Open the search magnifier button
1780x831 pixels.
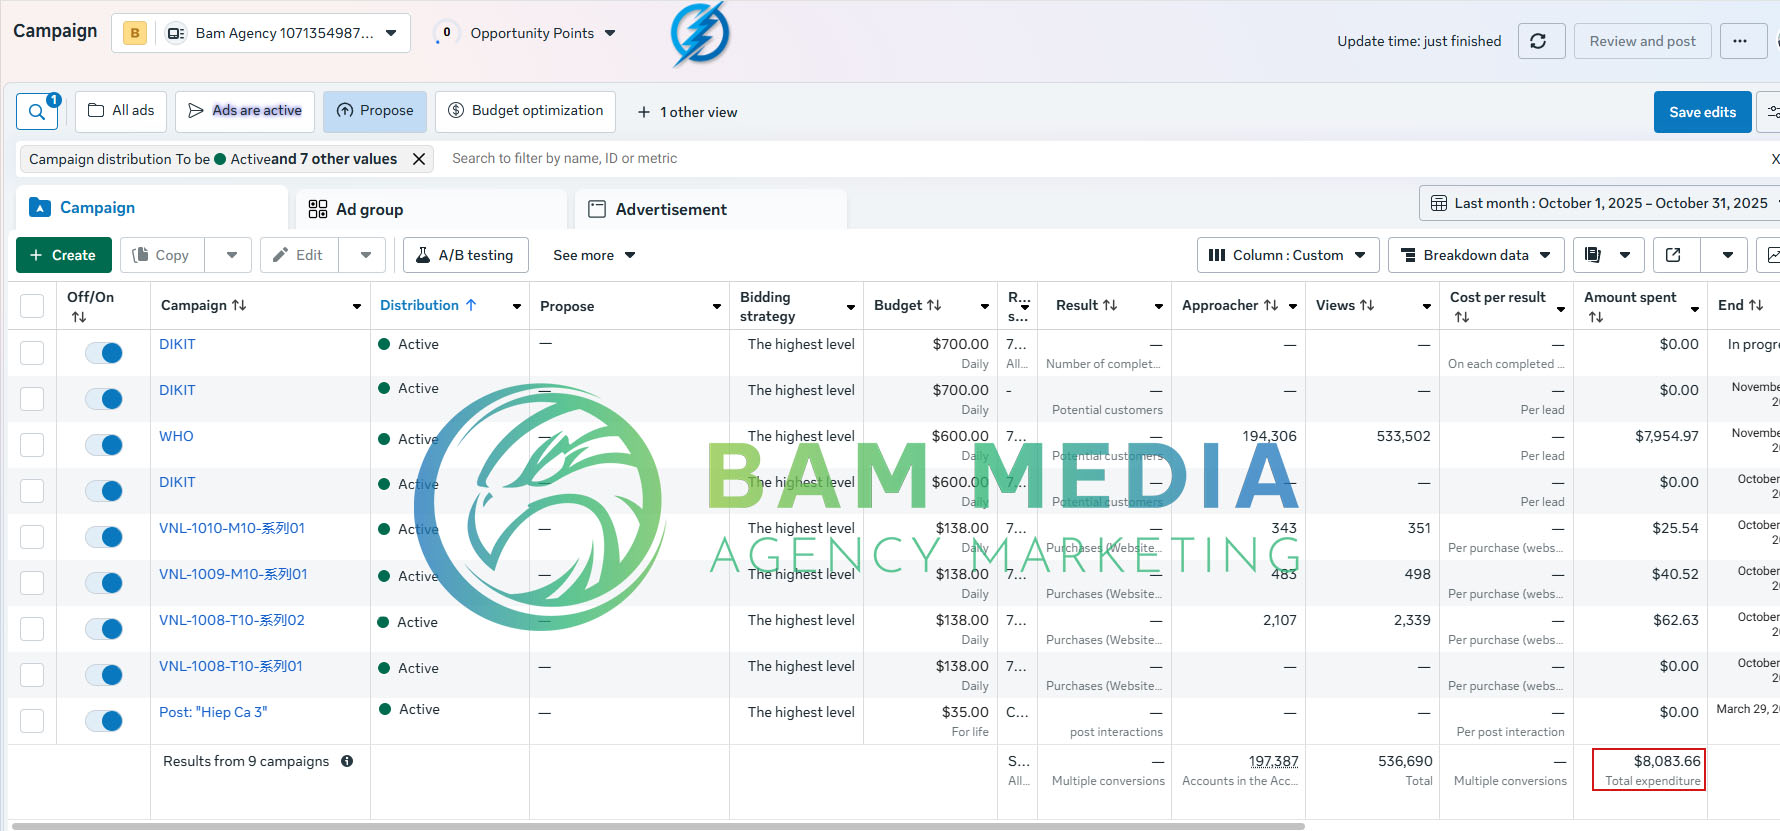pos(37,112)
